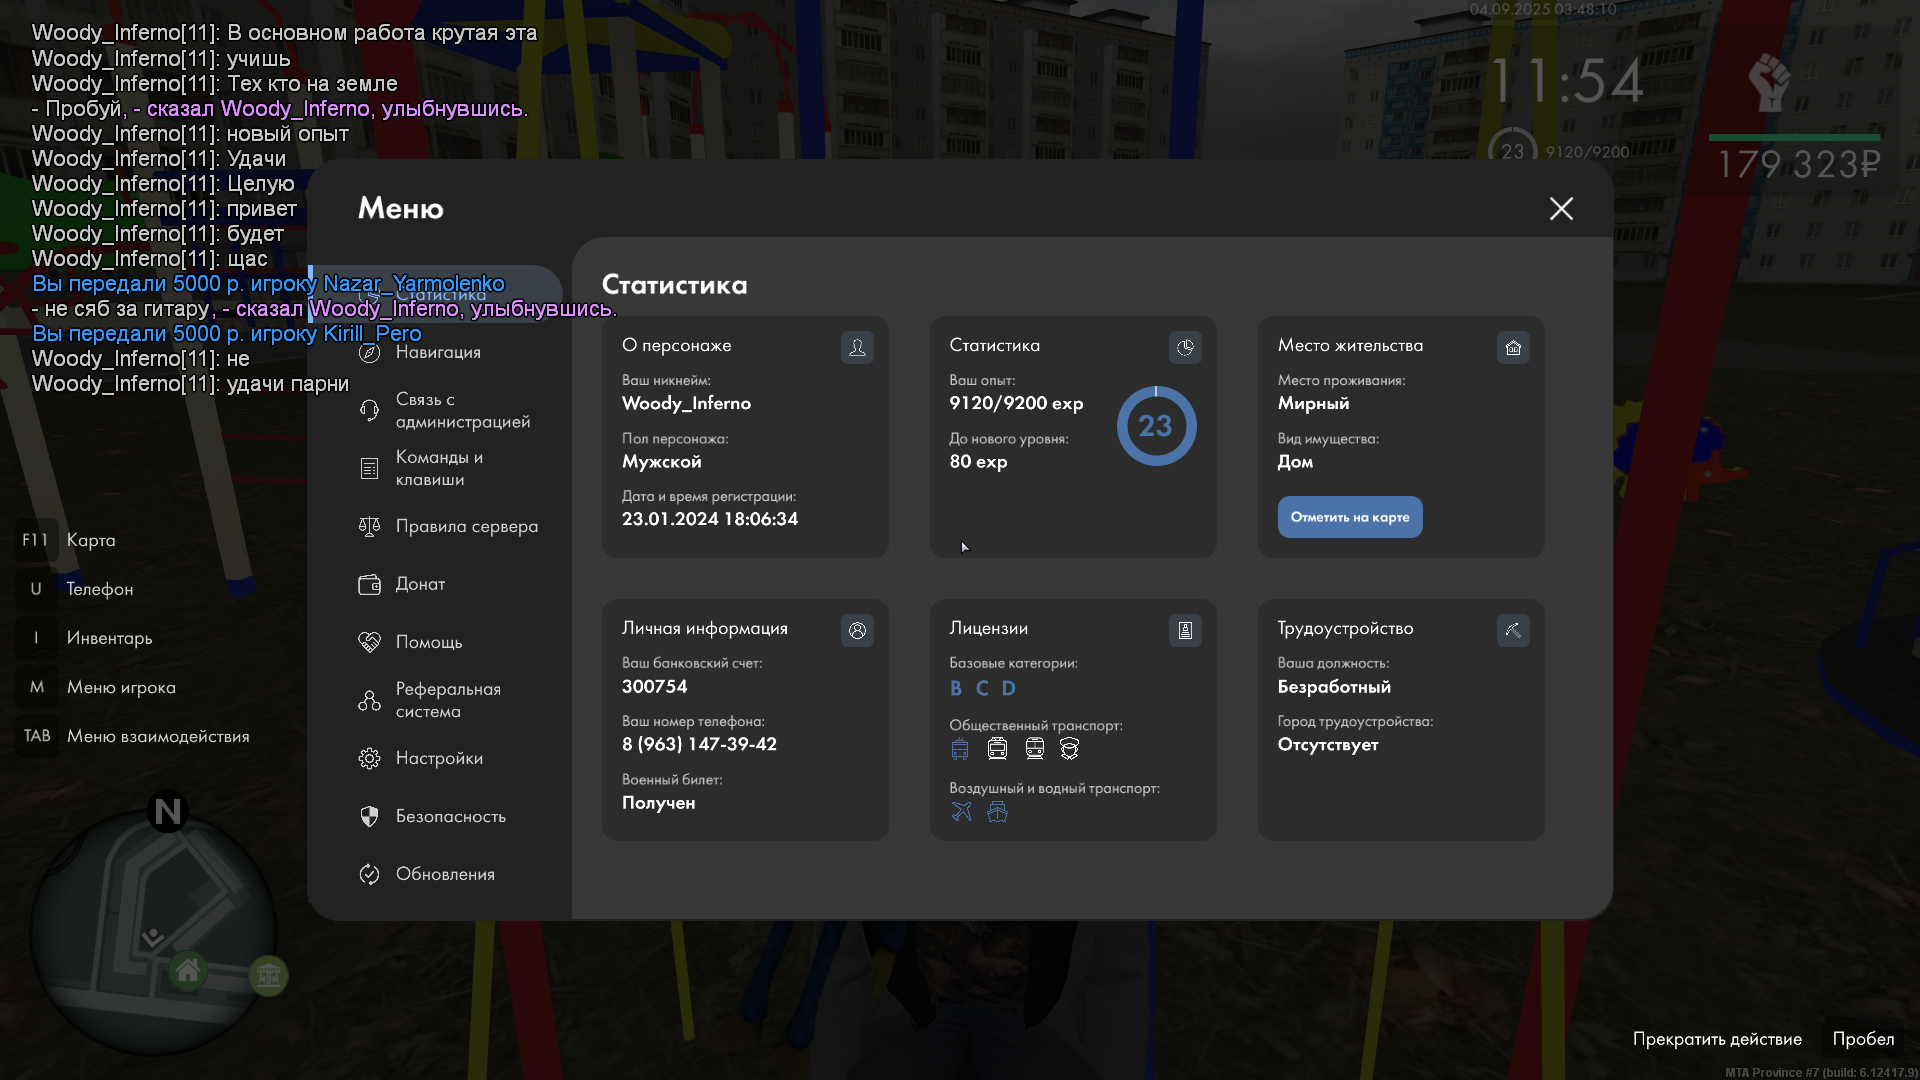Select Безопасность in the sidebar
This screenshot has width=1920, height=1080.
(450, 817)
